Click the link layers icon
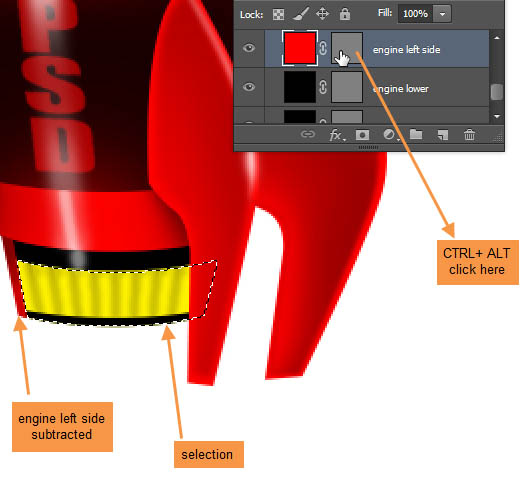The height and width of the screenshot is (479, 527). click(x=308, y=134)
